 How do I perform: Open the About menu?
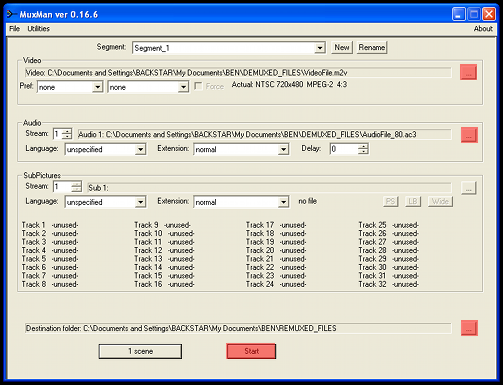tap(483, 29)
